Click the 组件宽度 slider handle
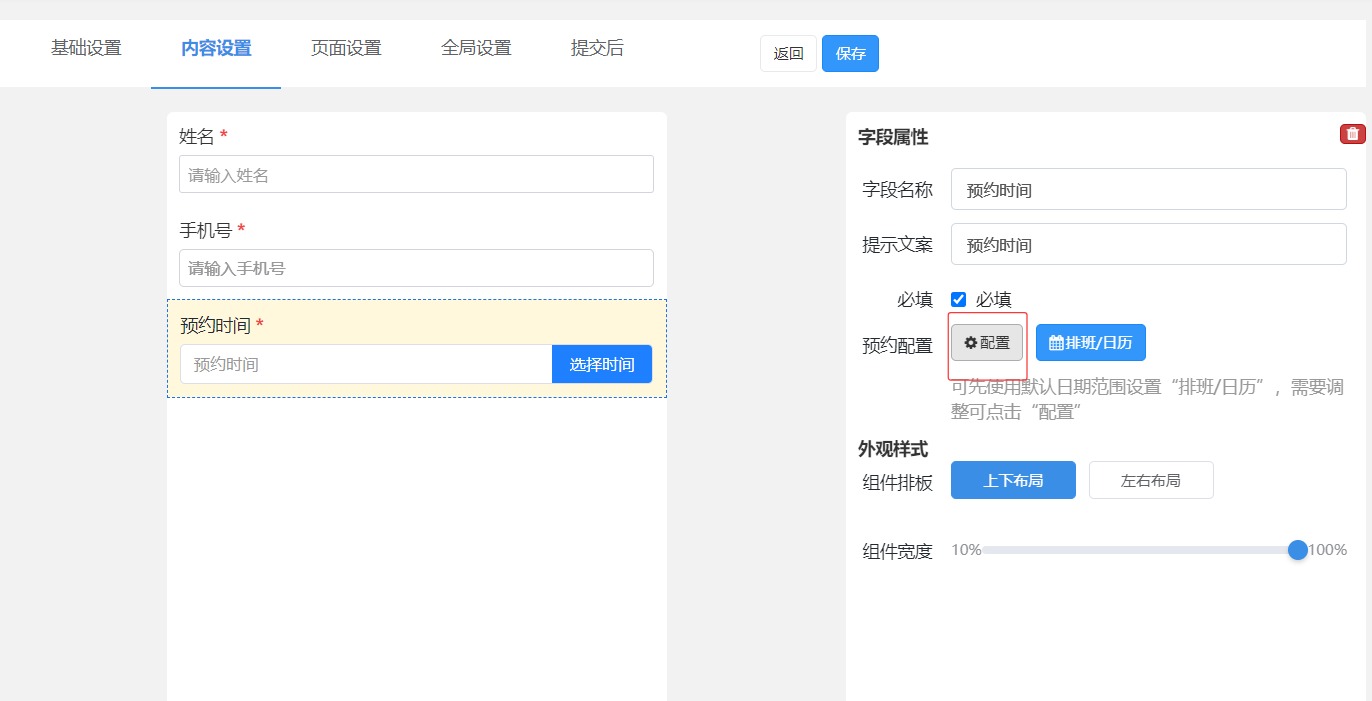This screenshot has width=1372, height=701. tap(1297, 550)
